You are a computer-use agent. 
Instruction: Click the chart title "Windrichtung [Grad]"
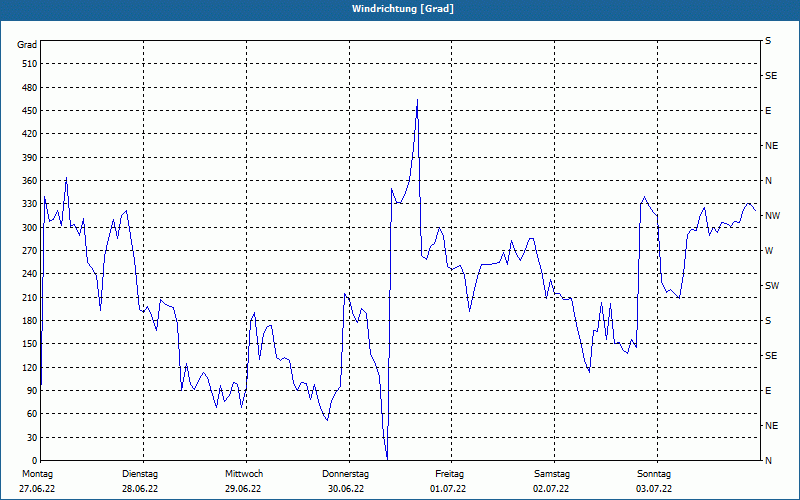pyautogui.click(x=403, y=9)
